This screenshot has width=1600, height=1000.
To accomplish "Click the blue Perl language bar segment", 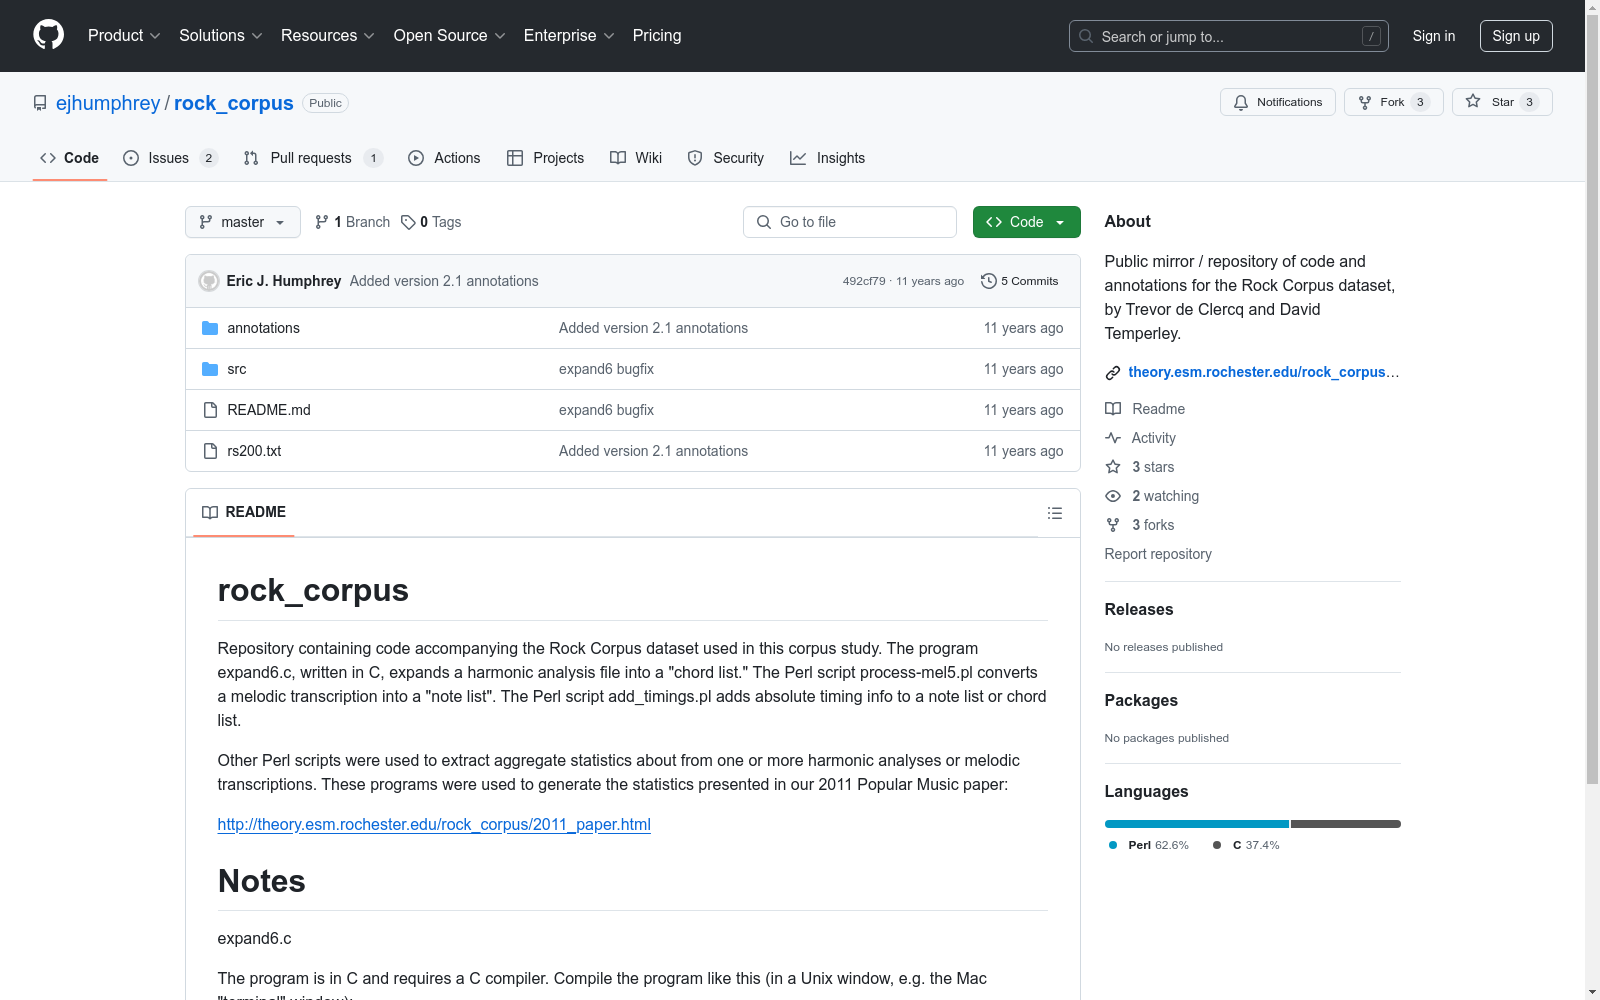I will click(x=1197, y=824).
